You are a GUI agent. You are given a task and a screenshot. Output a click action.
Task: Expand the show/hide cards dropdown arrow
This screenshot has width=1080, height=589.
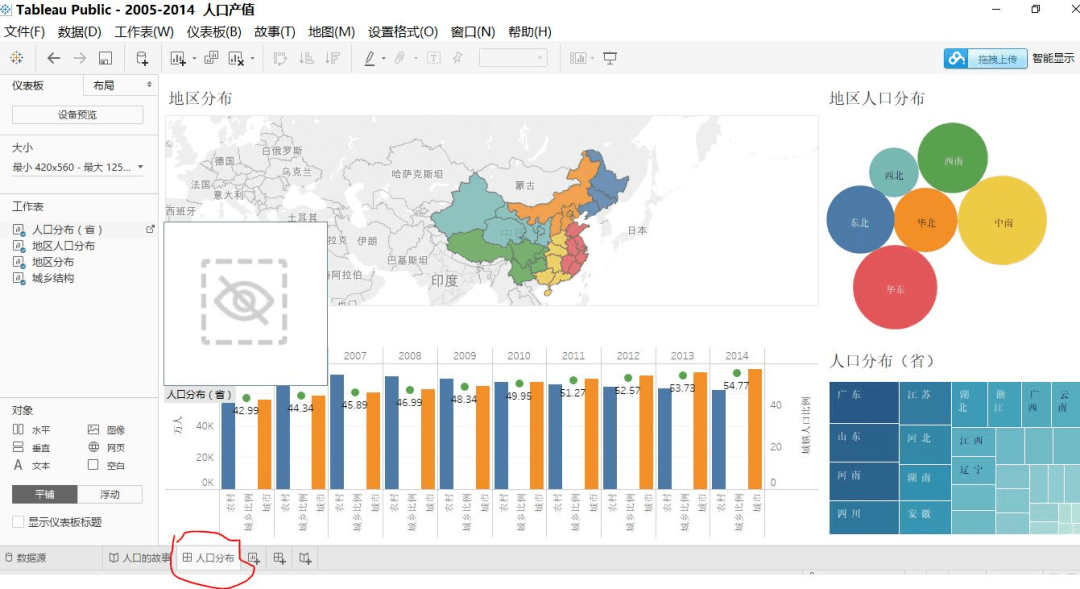pyautogui.click(x=592, y=59)
